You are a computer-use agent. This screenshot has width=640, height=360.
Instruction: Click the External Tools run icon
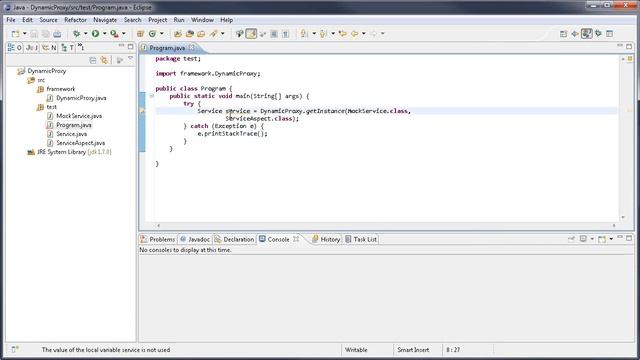114,33
